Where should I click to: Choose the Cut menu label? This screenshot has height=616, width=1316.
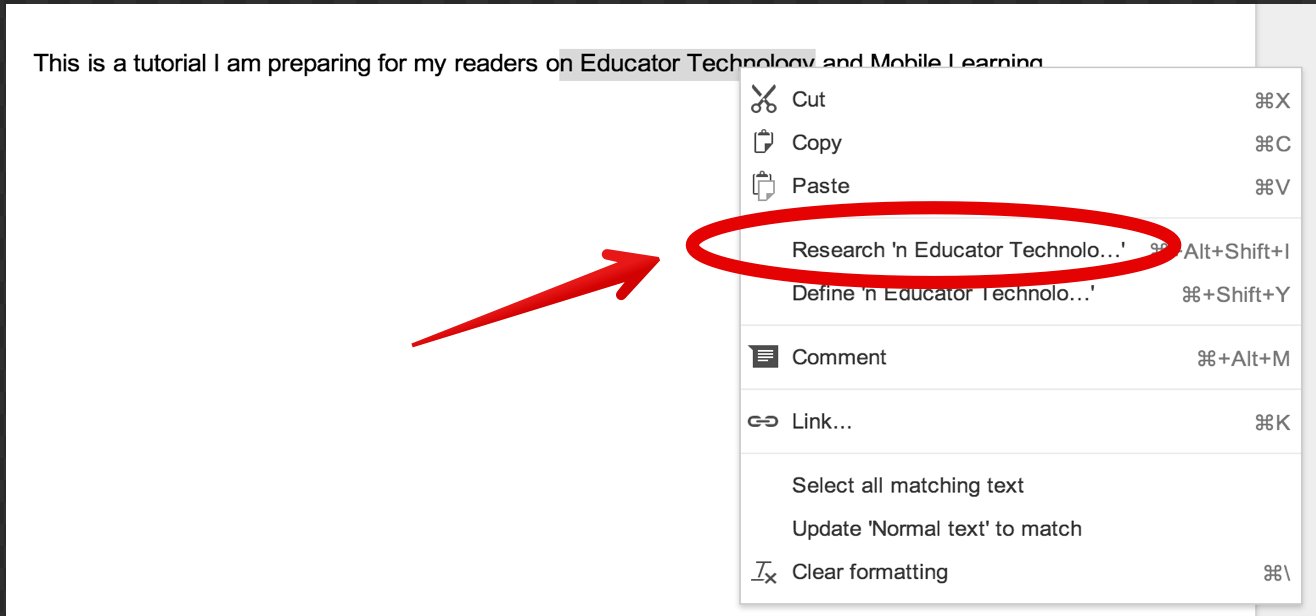click(x=809, y=99)
